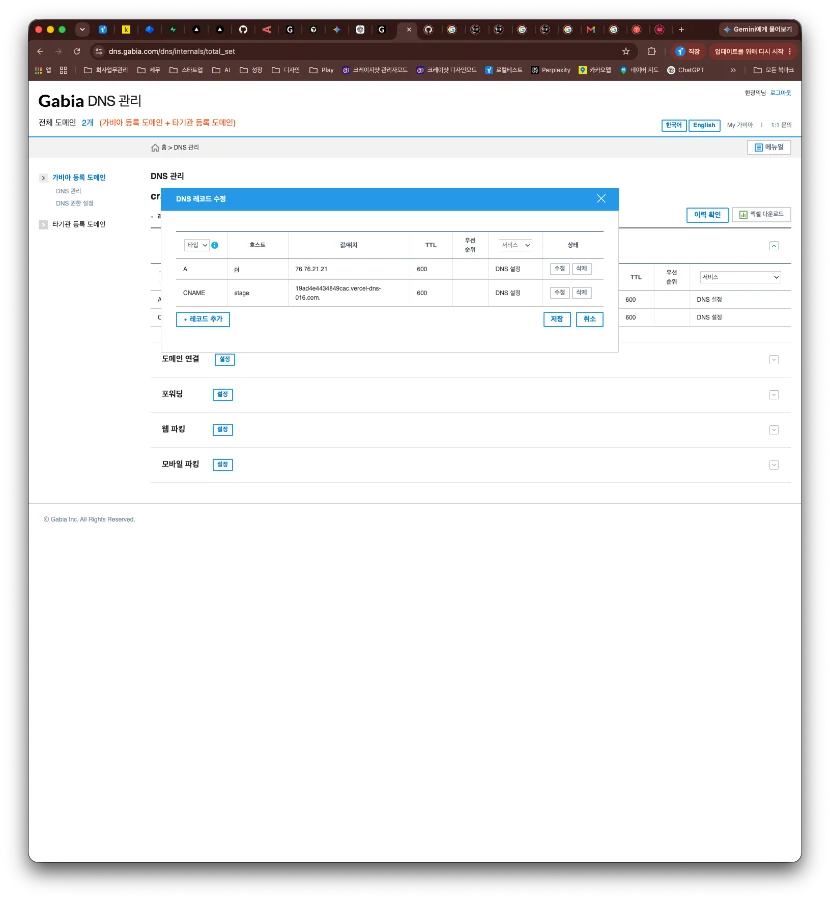Click 설정 button beside 모바일 파킹
The width and height of the screenshot is (830, 900).
click(223, 464)
